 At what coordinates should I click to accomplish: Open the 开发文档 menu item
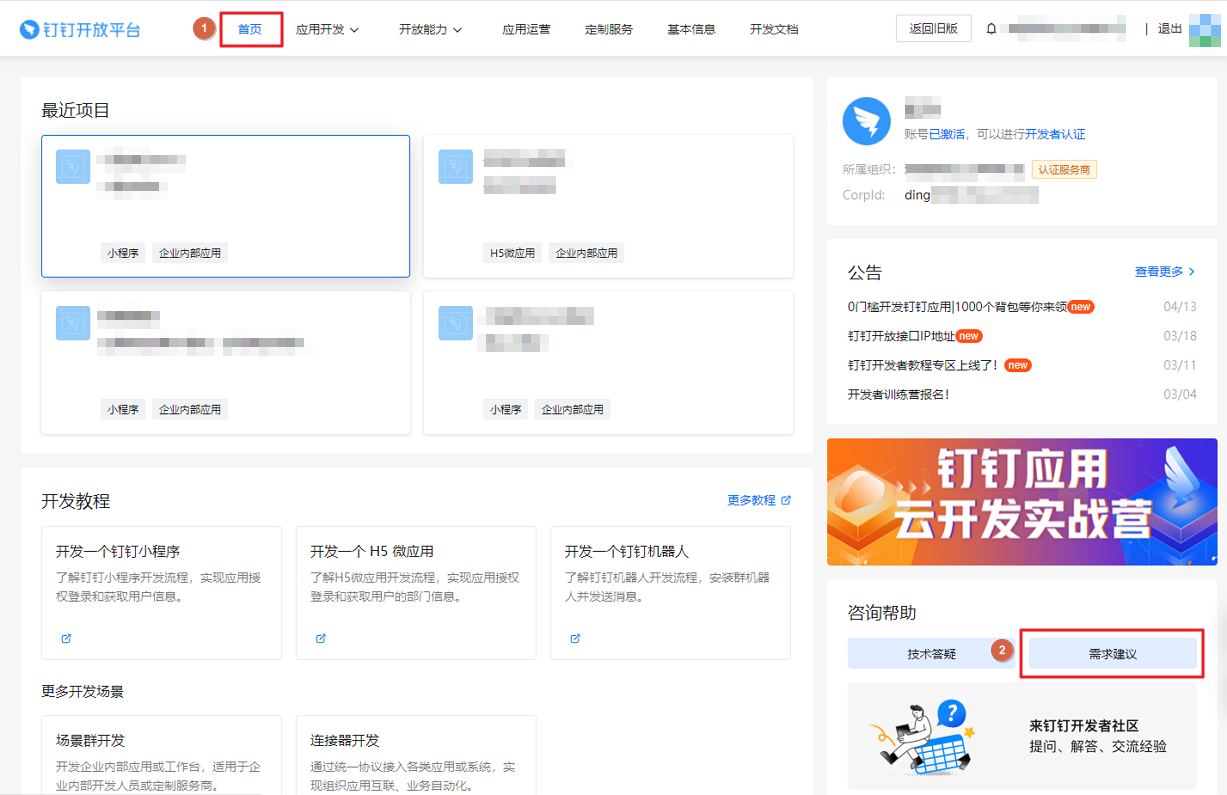(x=774, y=29)
